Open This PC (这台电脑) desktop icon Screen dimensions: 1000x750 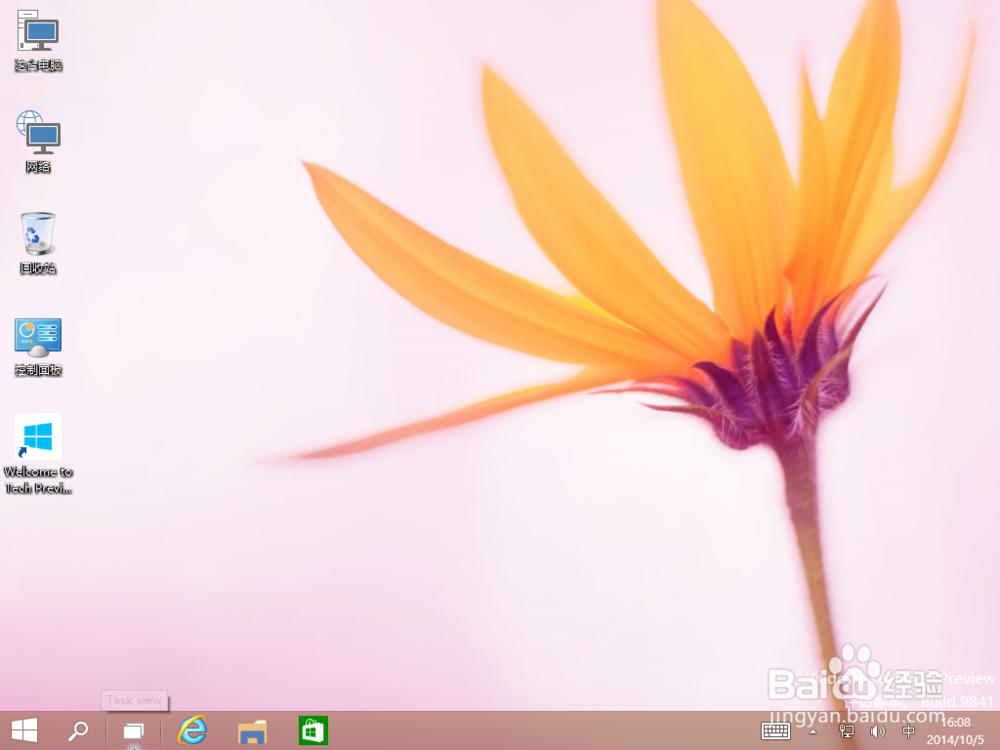(38, 40)
